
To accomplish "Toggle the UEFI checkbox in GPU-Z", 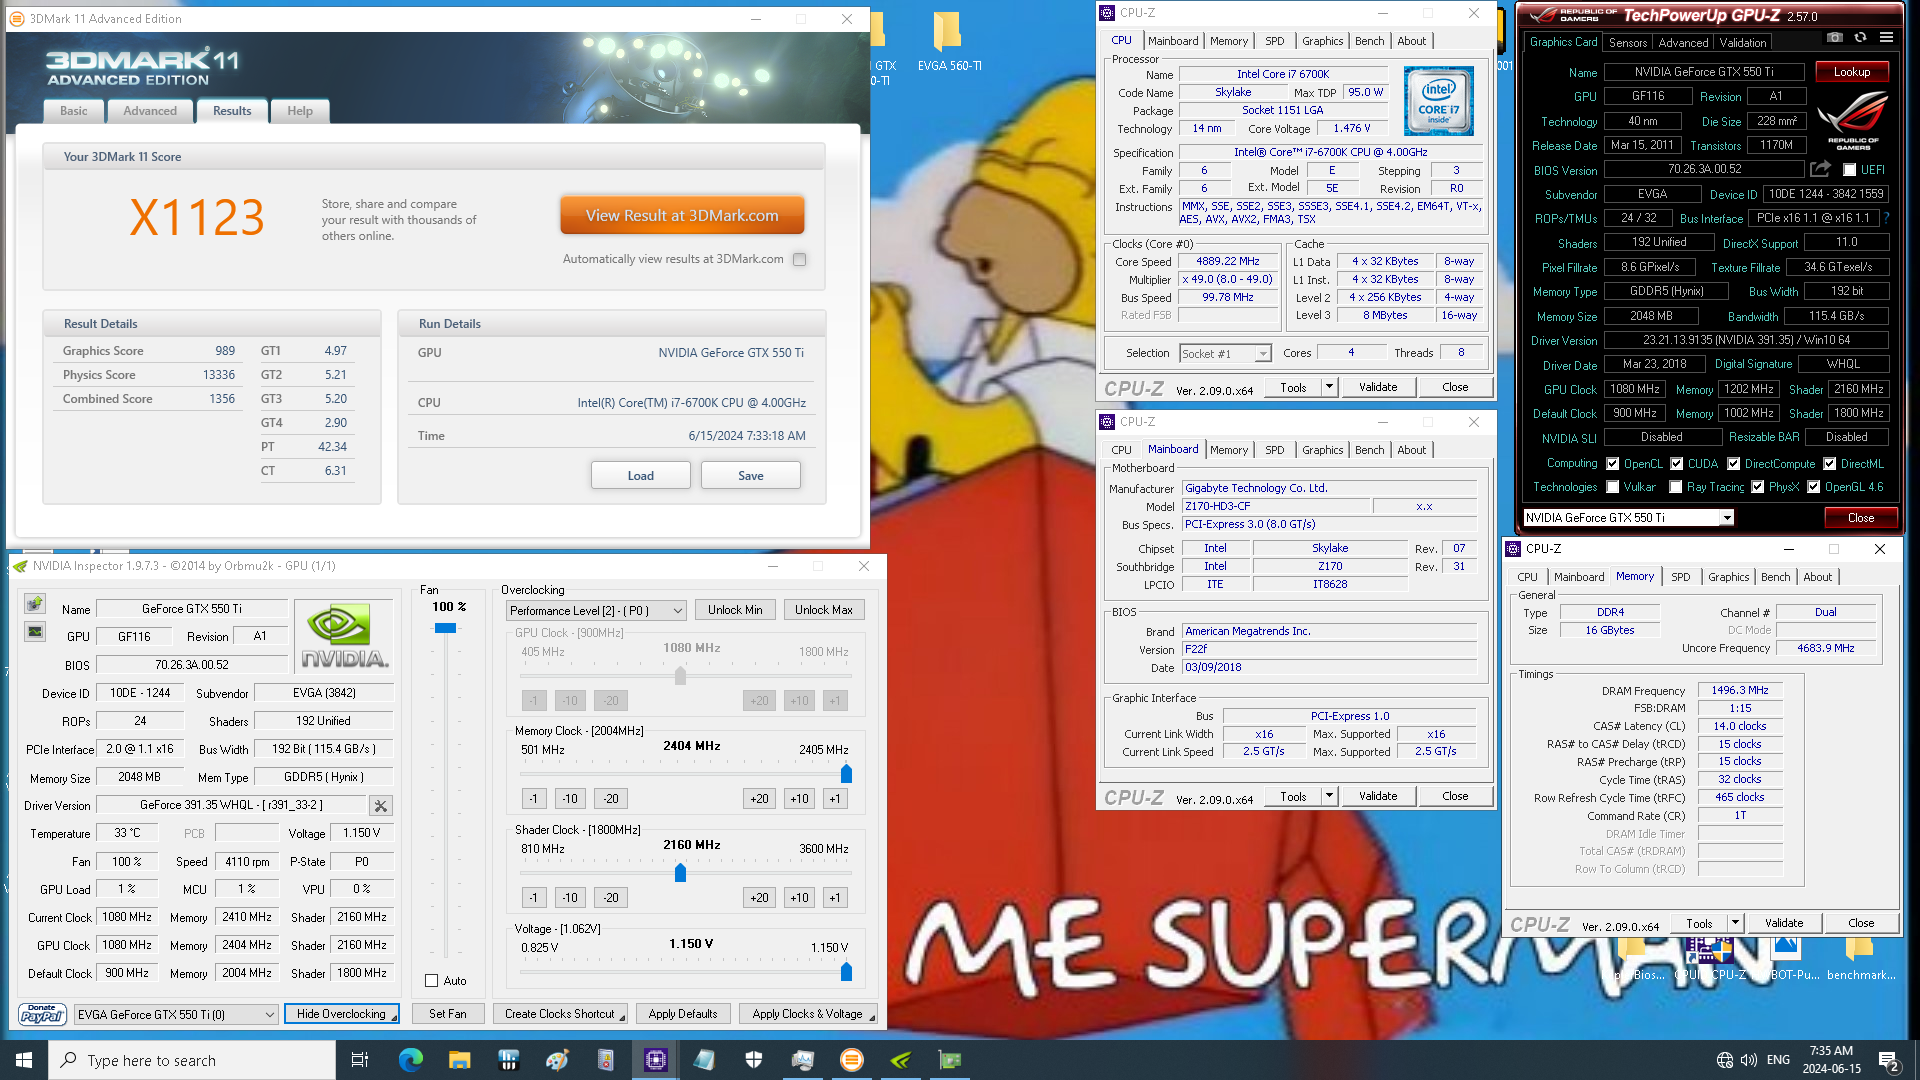I will (1850, 170).
